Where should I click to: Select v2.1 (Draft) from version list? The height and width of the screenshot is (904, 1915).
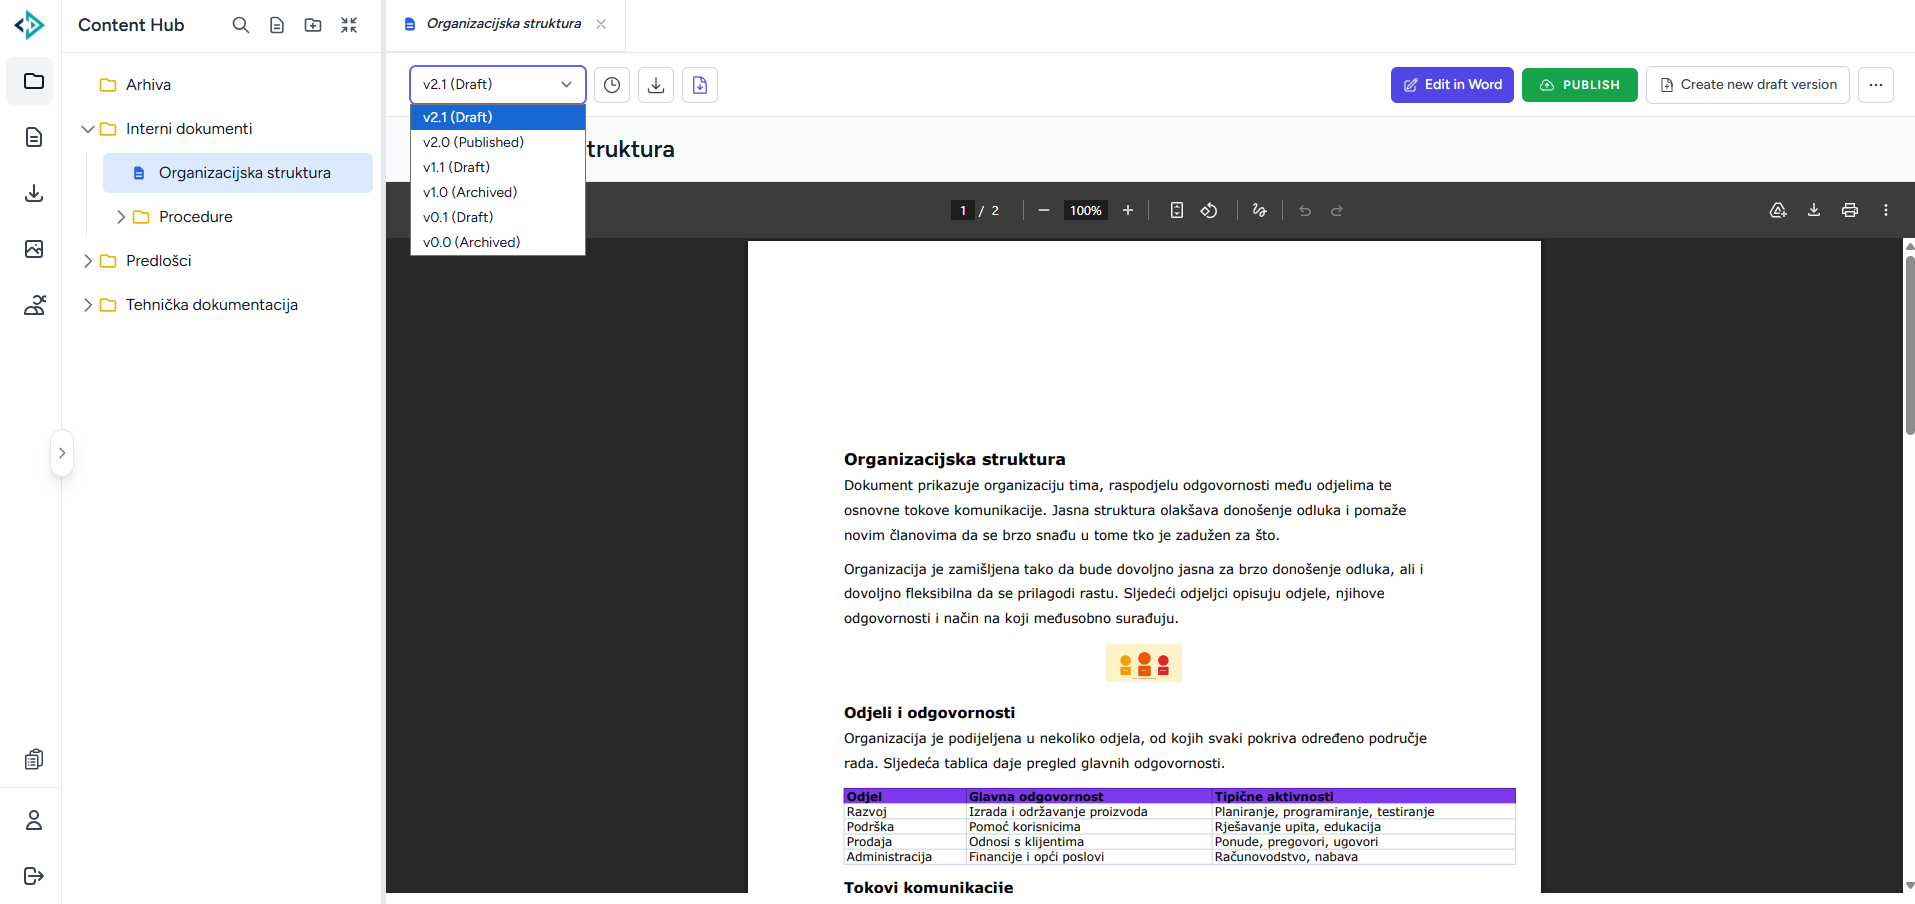pyautogui.click(x=498, y=117)
